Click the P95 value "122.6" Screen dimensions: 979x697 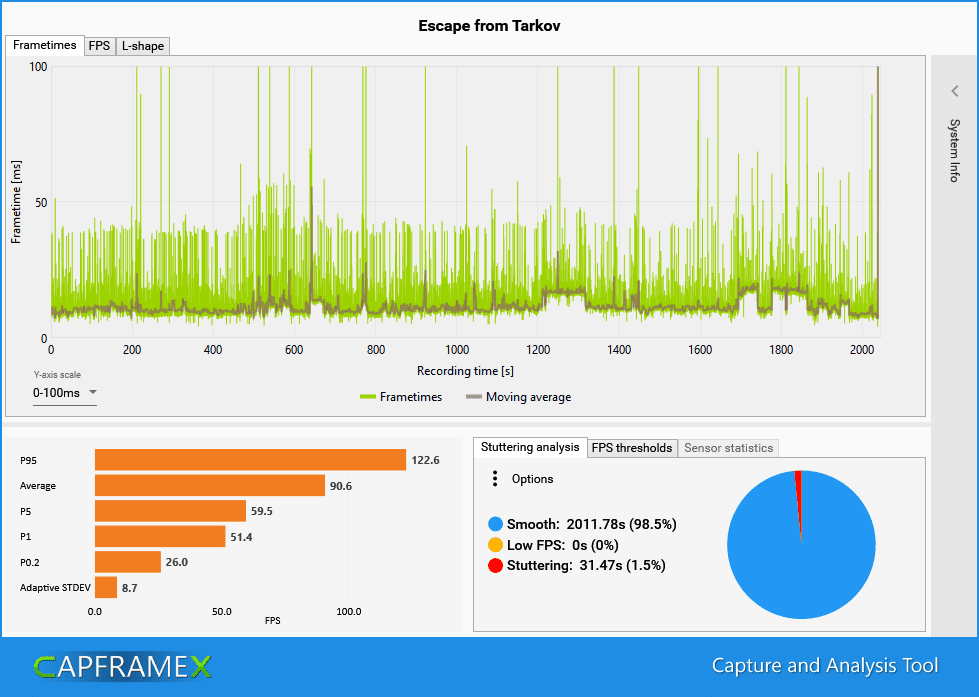click(425, 460)
